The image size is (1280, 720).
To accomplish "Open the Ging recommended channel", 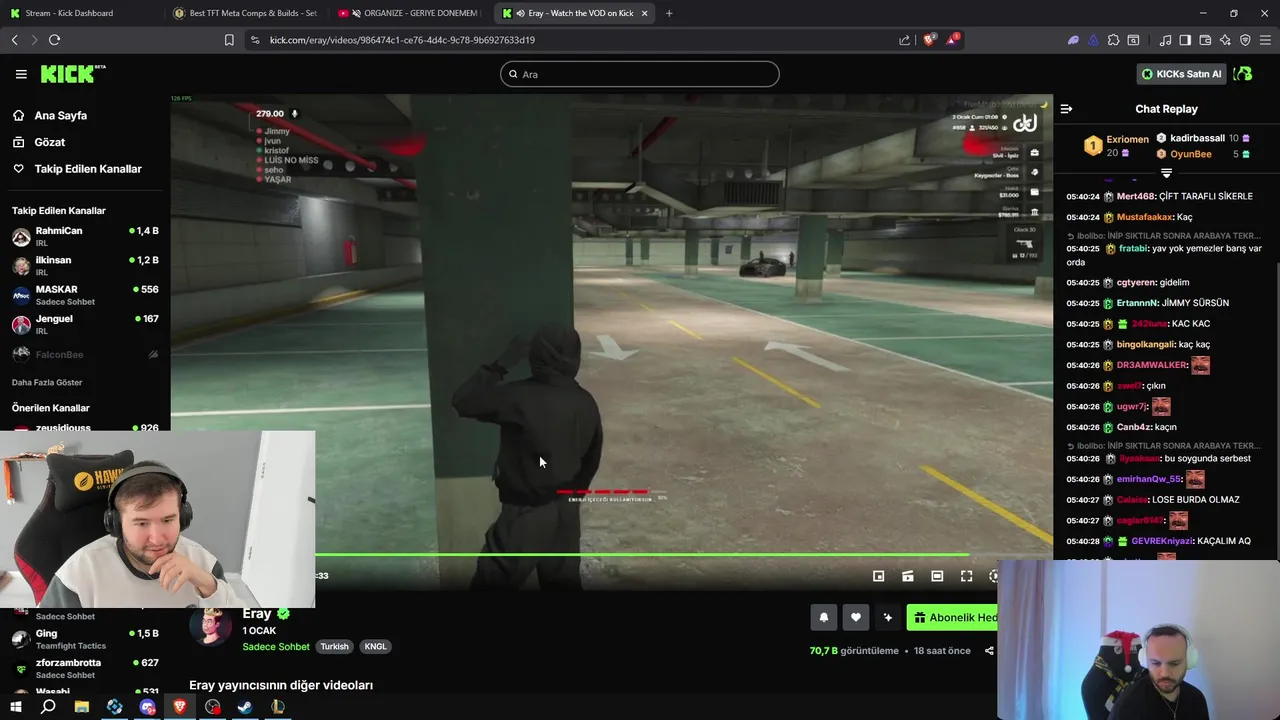I will click(85, 639).
